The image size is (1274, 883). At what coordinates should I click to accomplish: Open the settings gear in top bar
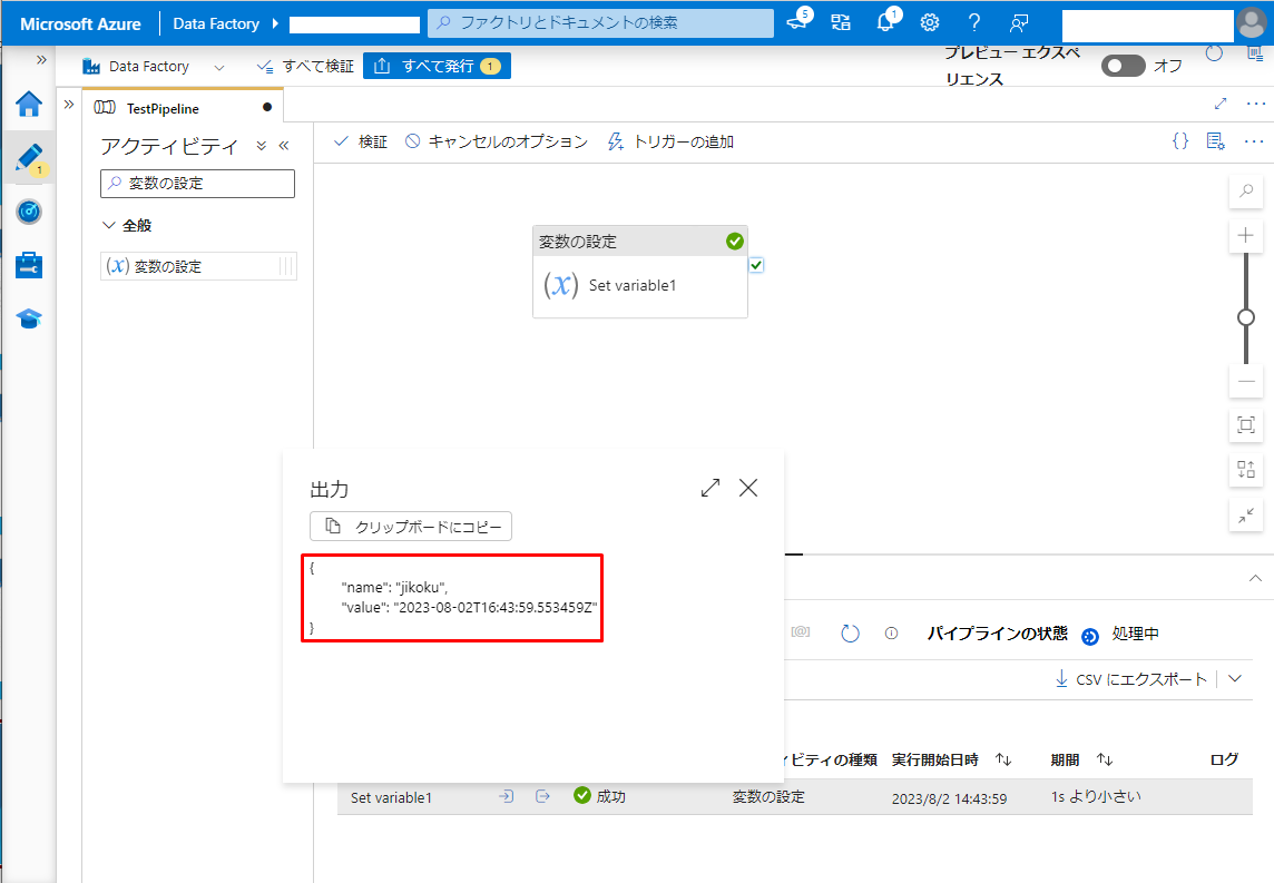coord(930,23)
